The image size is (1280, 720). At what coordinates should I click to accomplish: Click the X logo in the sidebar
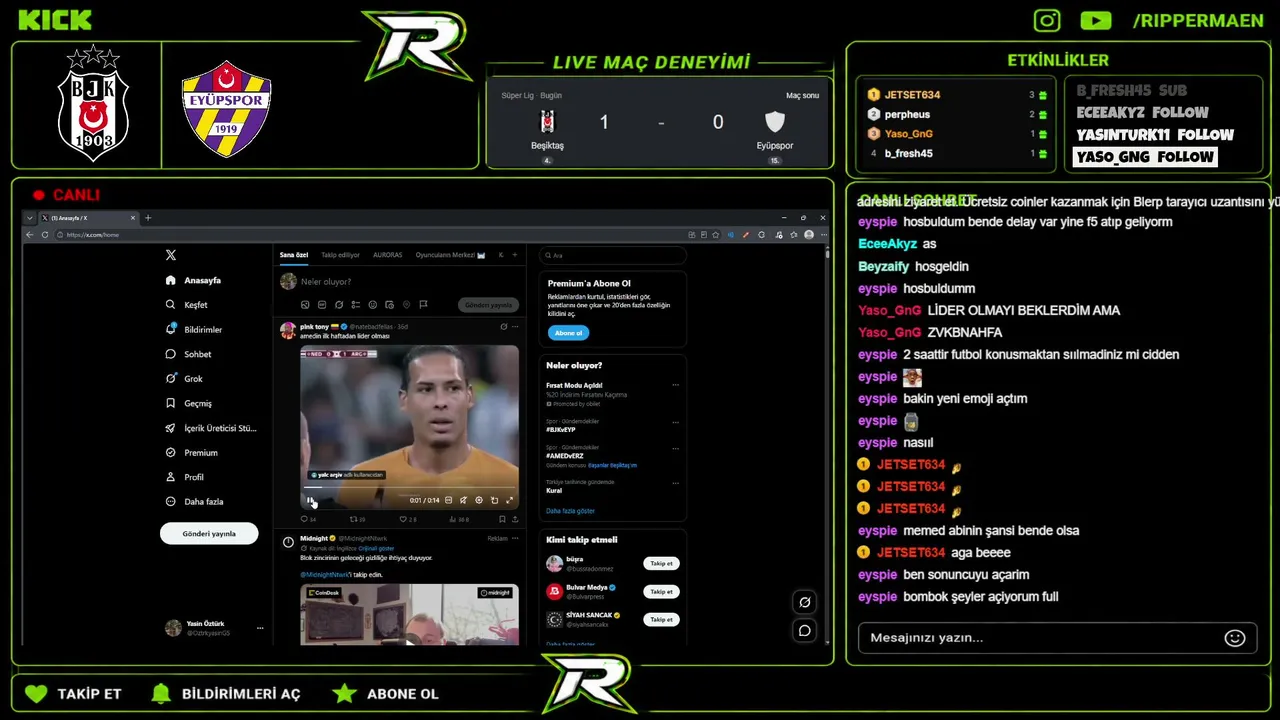[x=171, y=255]
